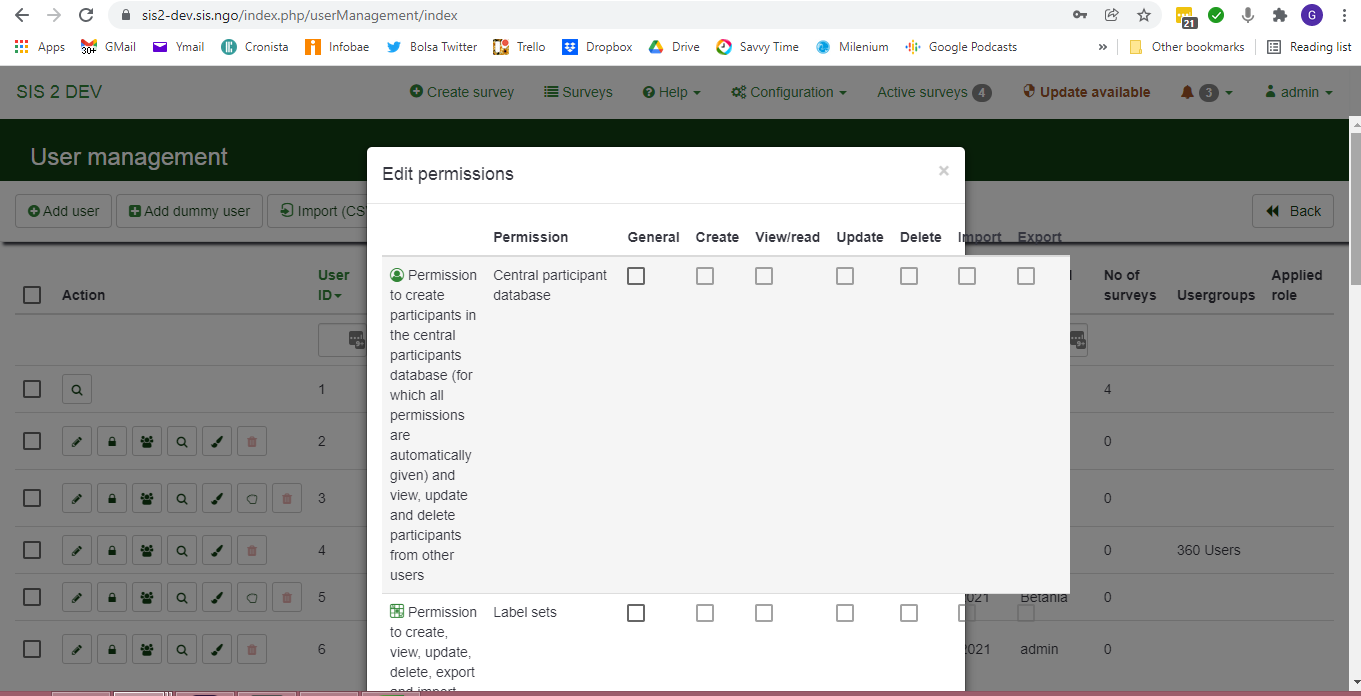Close the Edit permissions dialog
1361x696 pixels.
[943, 171]
